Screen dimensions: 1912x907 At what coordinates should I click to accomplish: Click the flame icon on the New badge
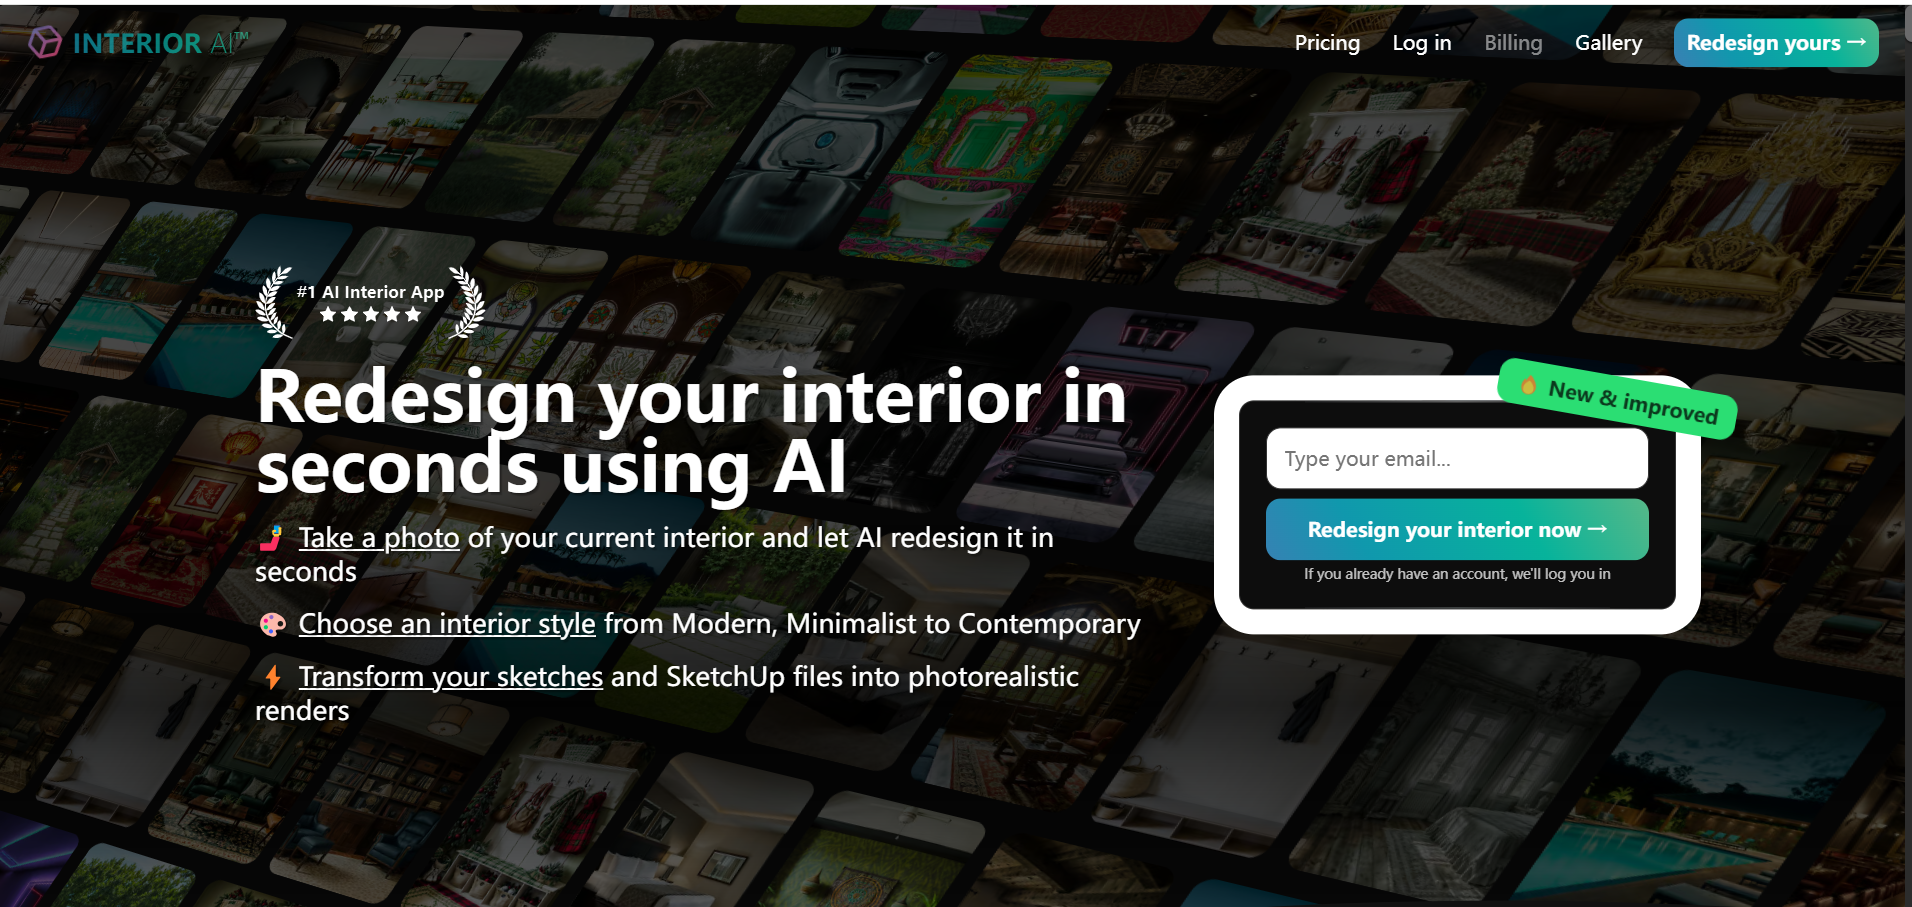pos(1528,385)
